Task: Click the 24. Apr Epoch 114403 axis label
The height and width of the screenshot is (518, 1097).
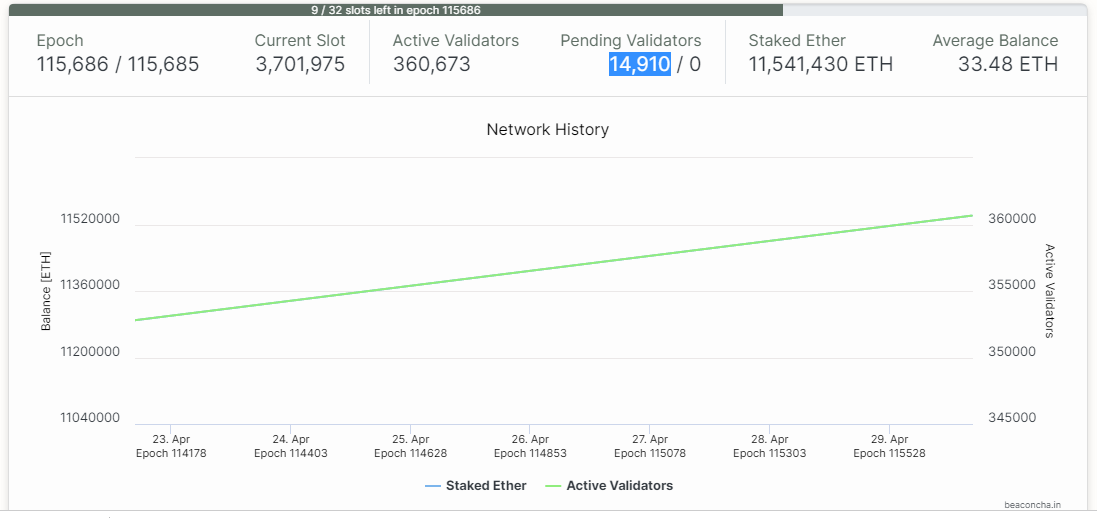Action: pyautogui.click(x=291, y=446)
